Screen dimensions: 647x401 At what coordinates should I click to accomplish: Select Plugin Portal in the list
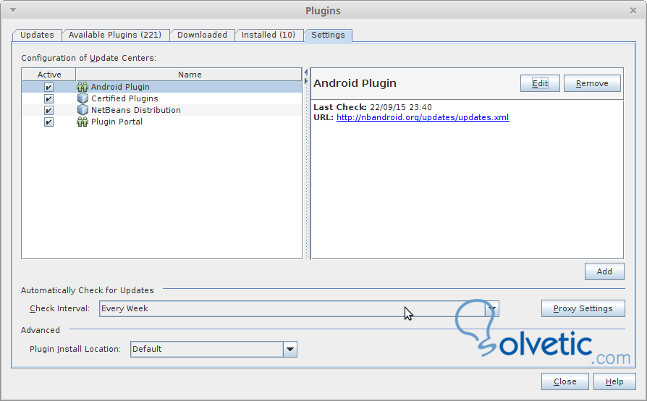[x=117, y=122]
